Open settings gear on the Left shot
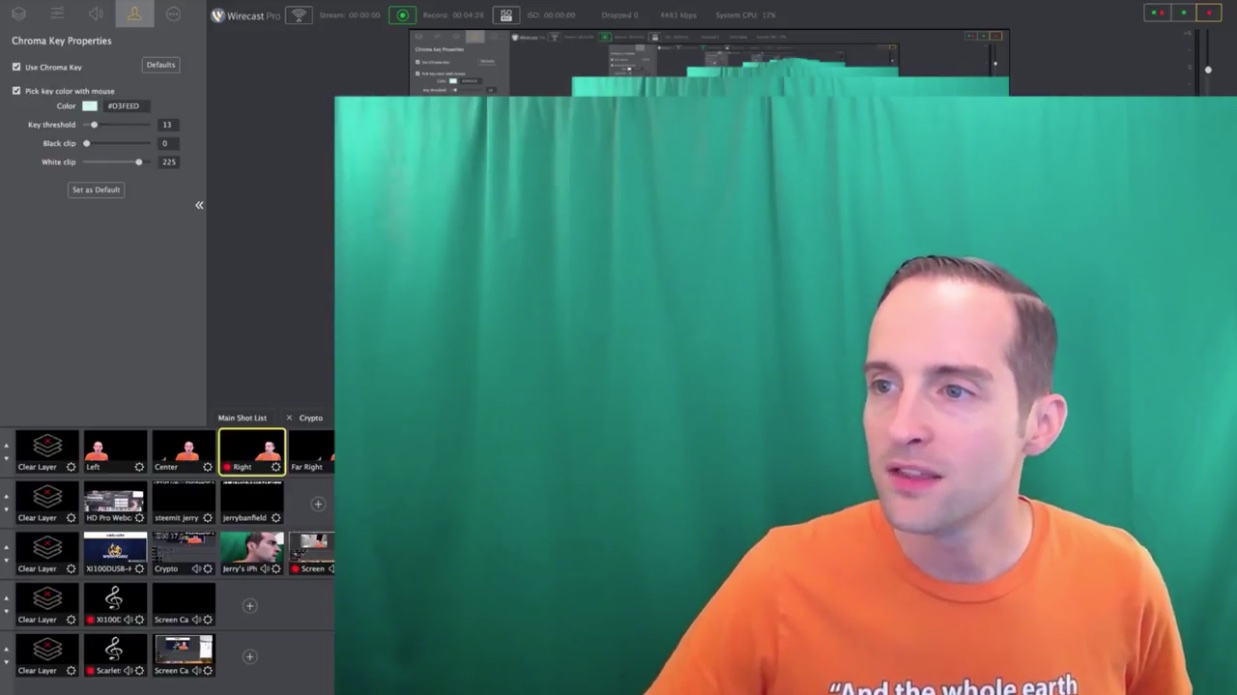1237x695 pixels. (139, 467)
